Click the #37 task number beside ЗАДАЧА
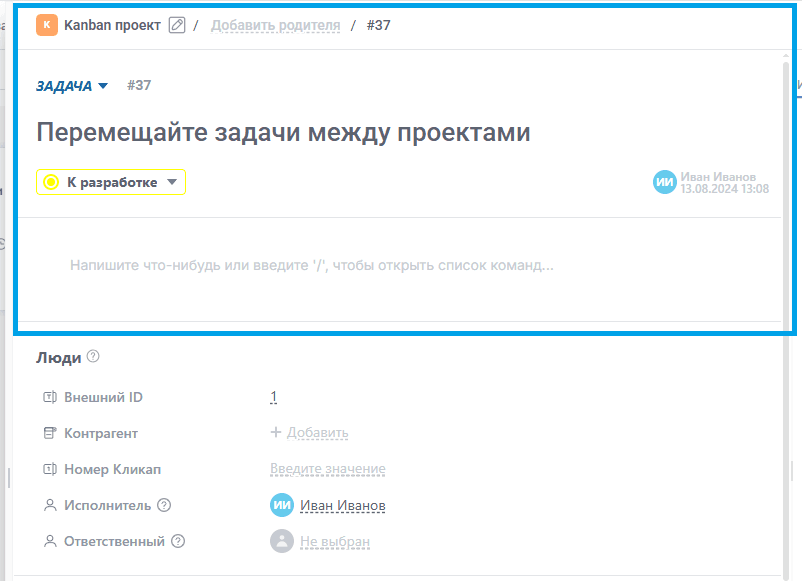 [139, 85]
